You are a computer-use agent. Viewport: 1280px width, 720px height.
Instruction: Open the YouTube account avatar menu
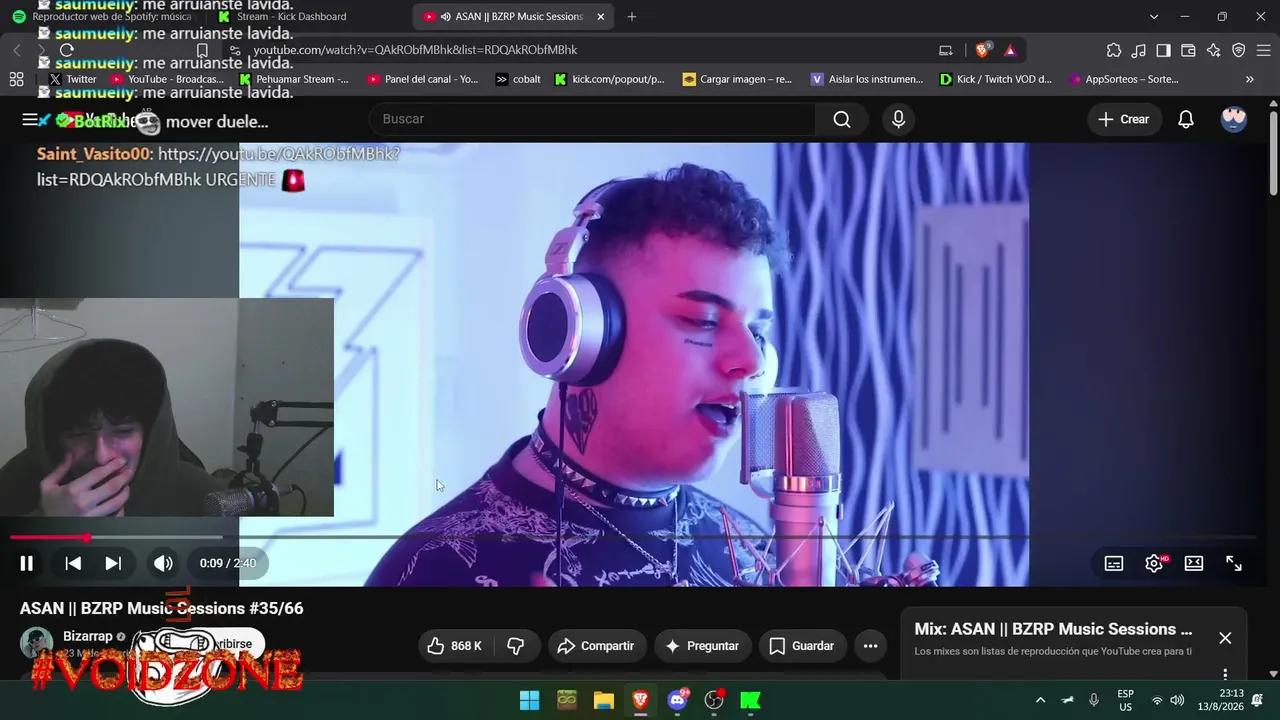pyautogui.click(x=1234, y=119)
